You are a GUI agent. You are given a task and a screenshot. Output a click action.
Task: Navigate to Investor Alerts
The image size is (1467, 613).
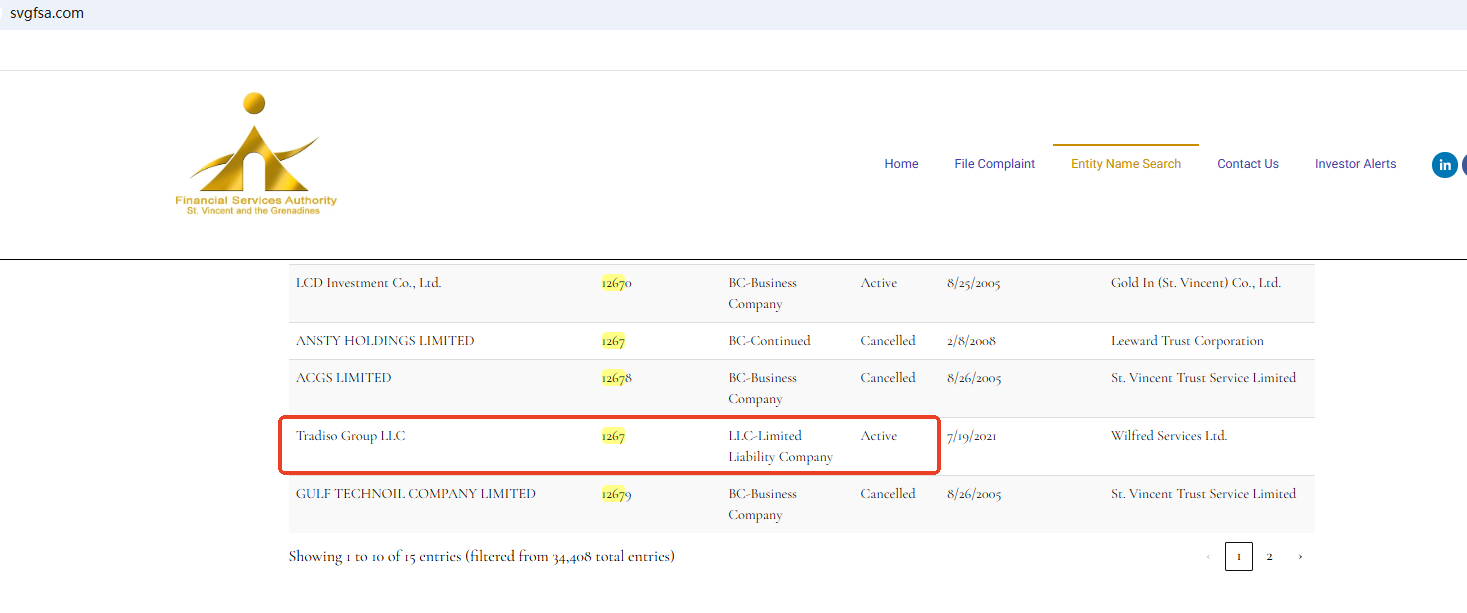(x=1355, y=164)
